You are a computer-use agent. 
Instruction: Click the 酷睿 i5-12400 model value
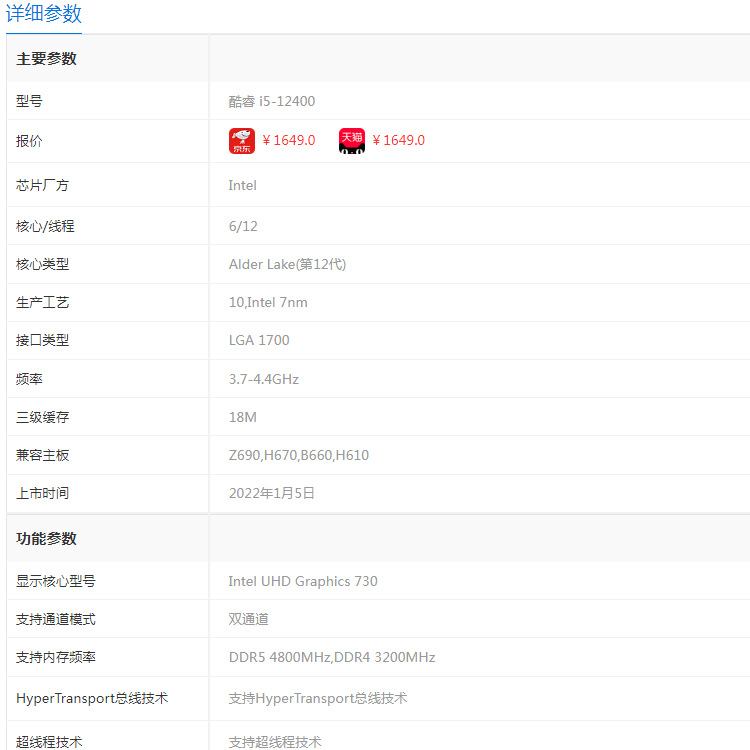272,101
